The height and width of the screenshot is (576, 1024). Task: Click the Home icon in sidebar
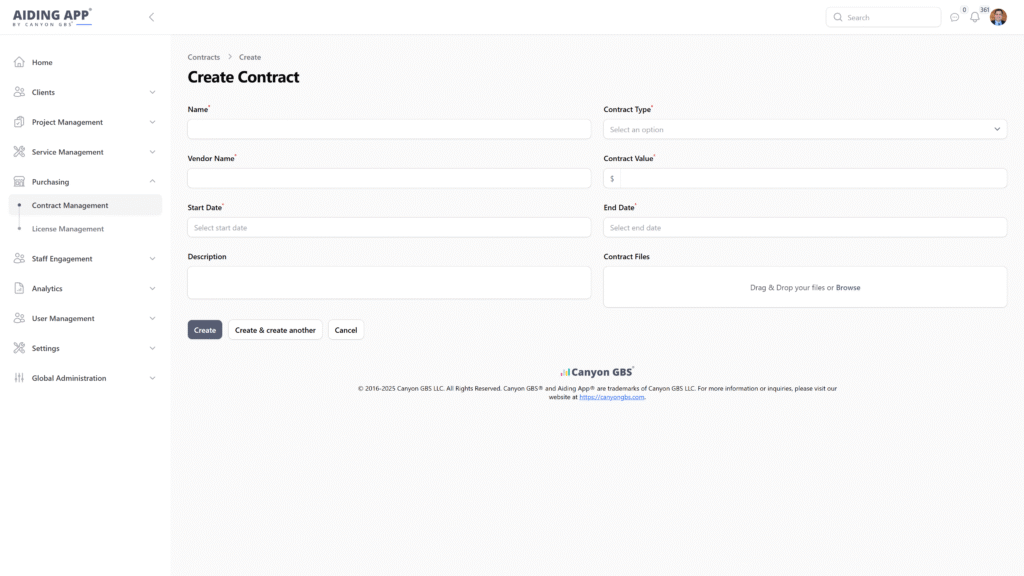[x=19, y=62]
